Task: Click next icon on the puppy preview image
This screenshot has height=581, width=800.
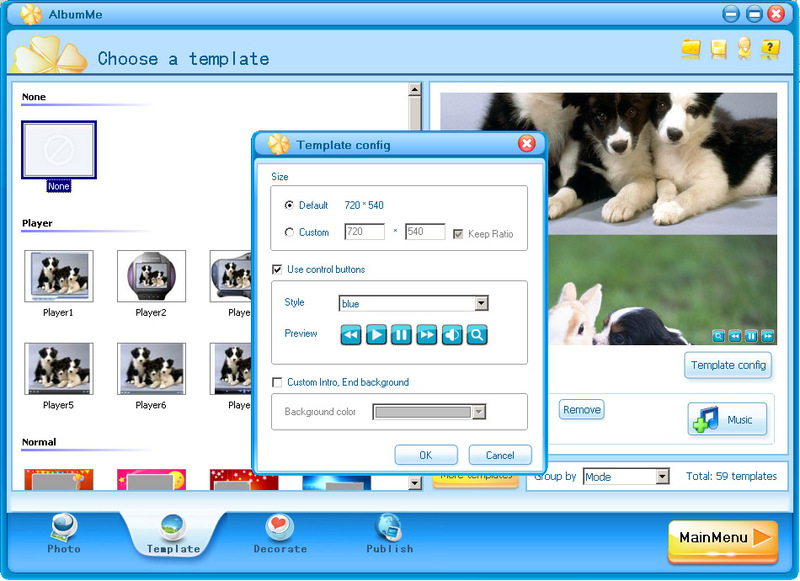Action: [767, 336]
